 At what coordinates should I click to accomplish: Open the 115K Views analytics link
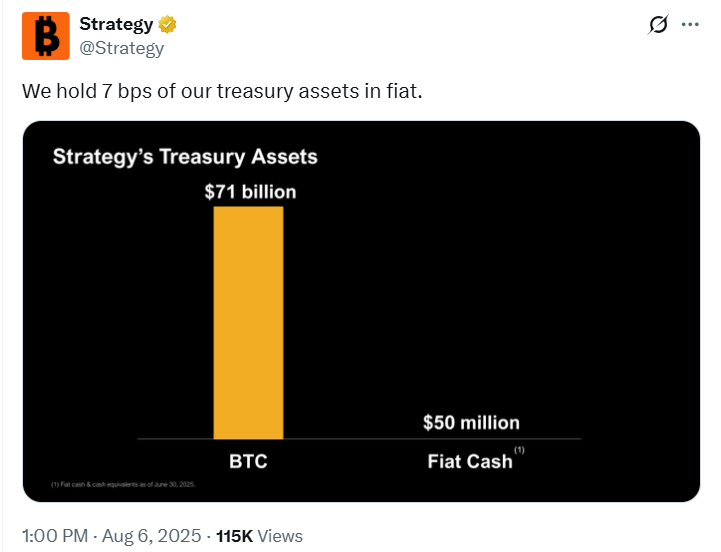click(x=258, y=536)
